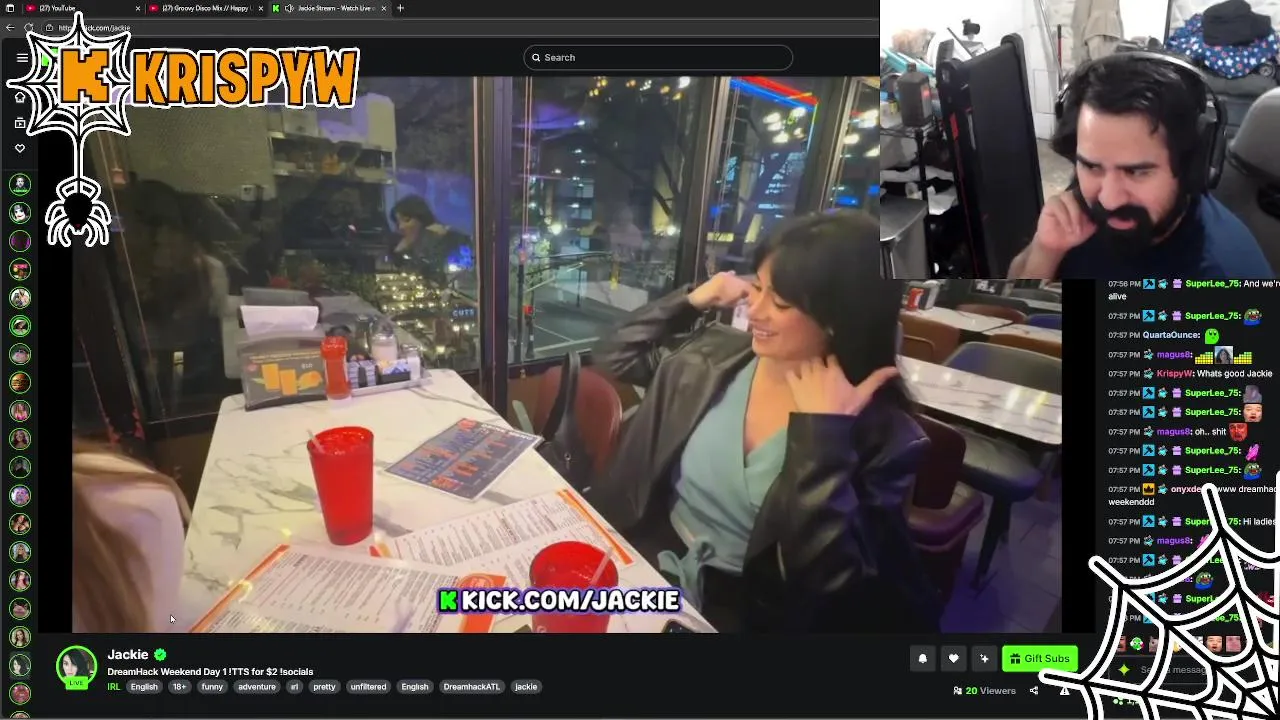The width and height of the screenshot is (1280, 720).
Task: Select the 18+ tag
Action: tap(179, 687)
